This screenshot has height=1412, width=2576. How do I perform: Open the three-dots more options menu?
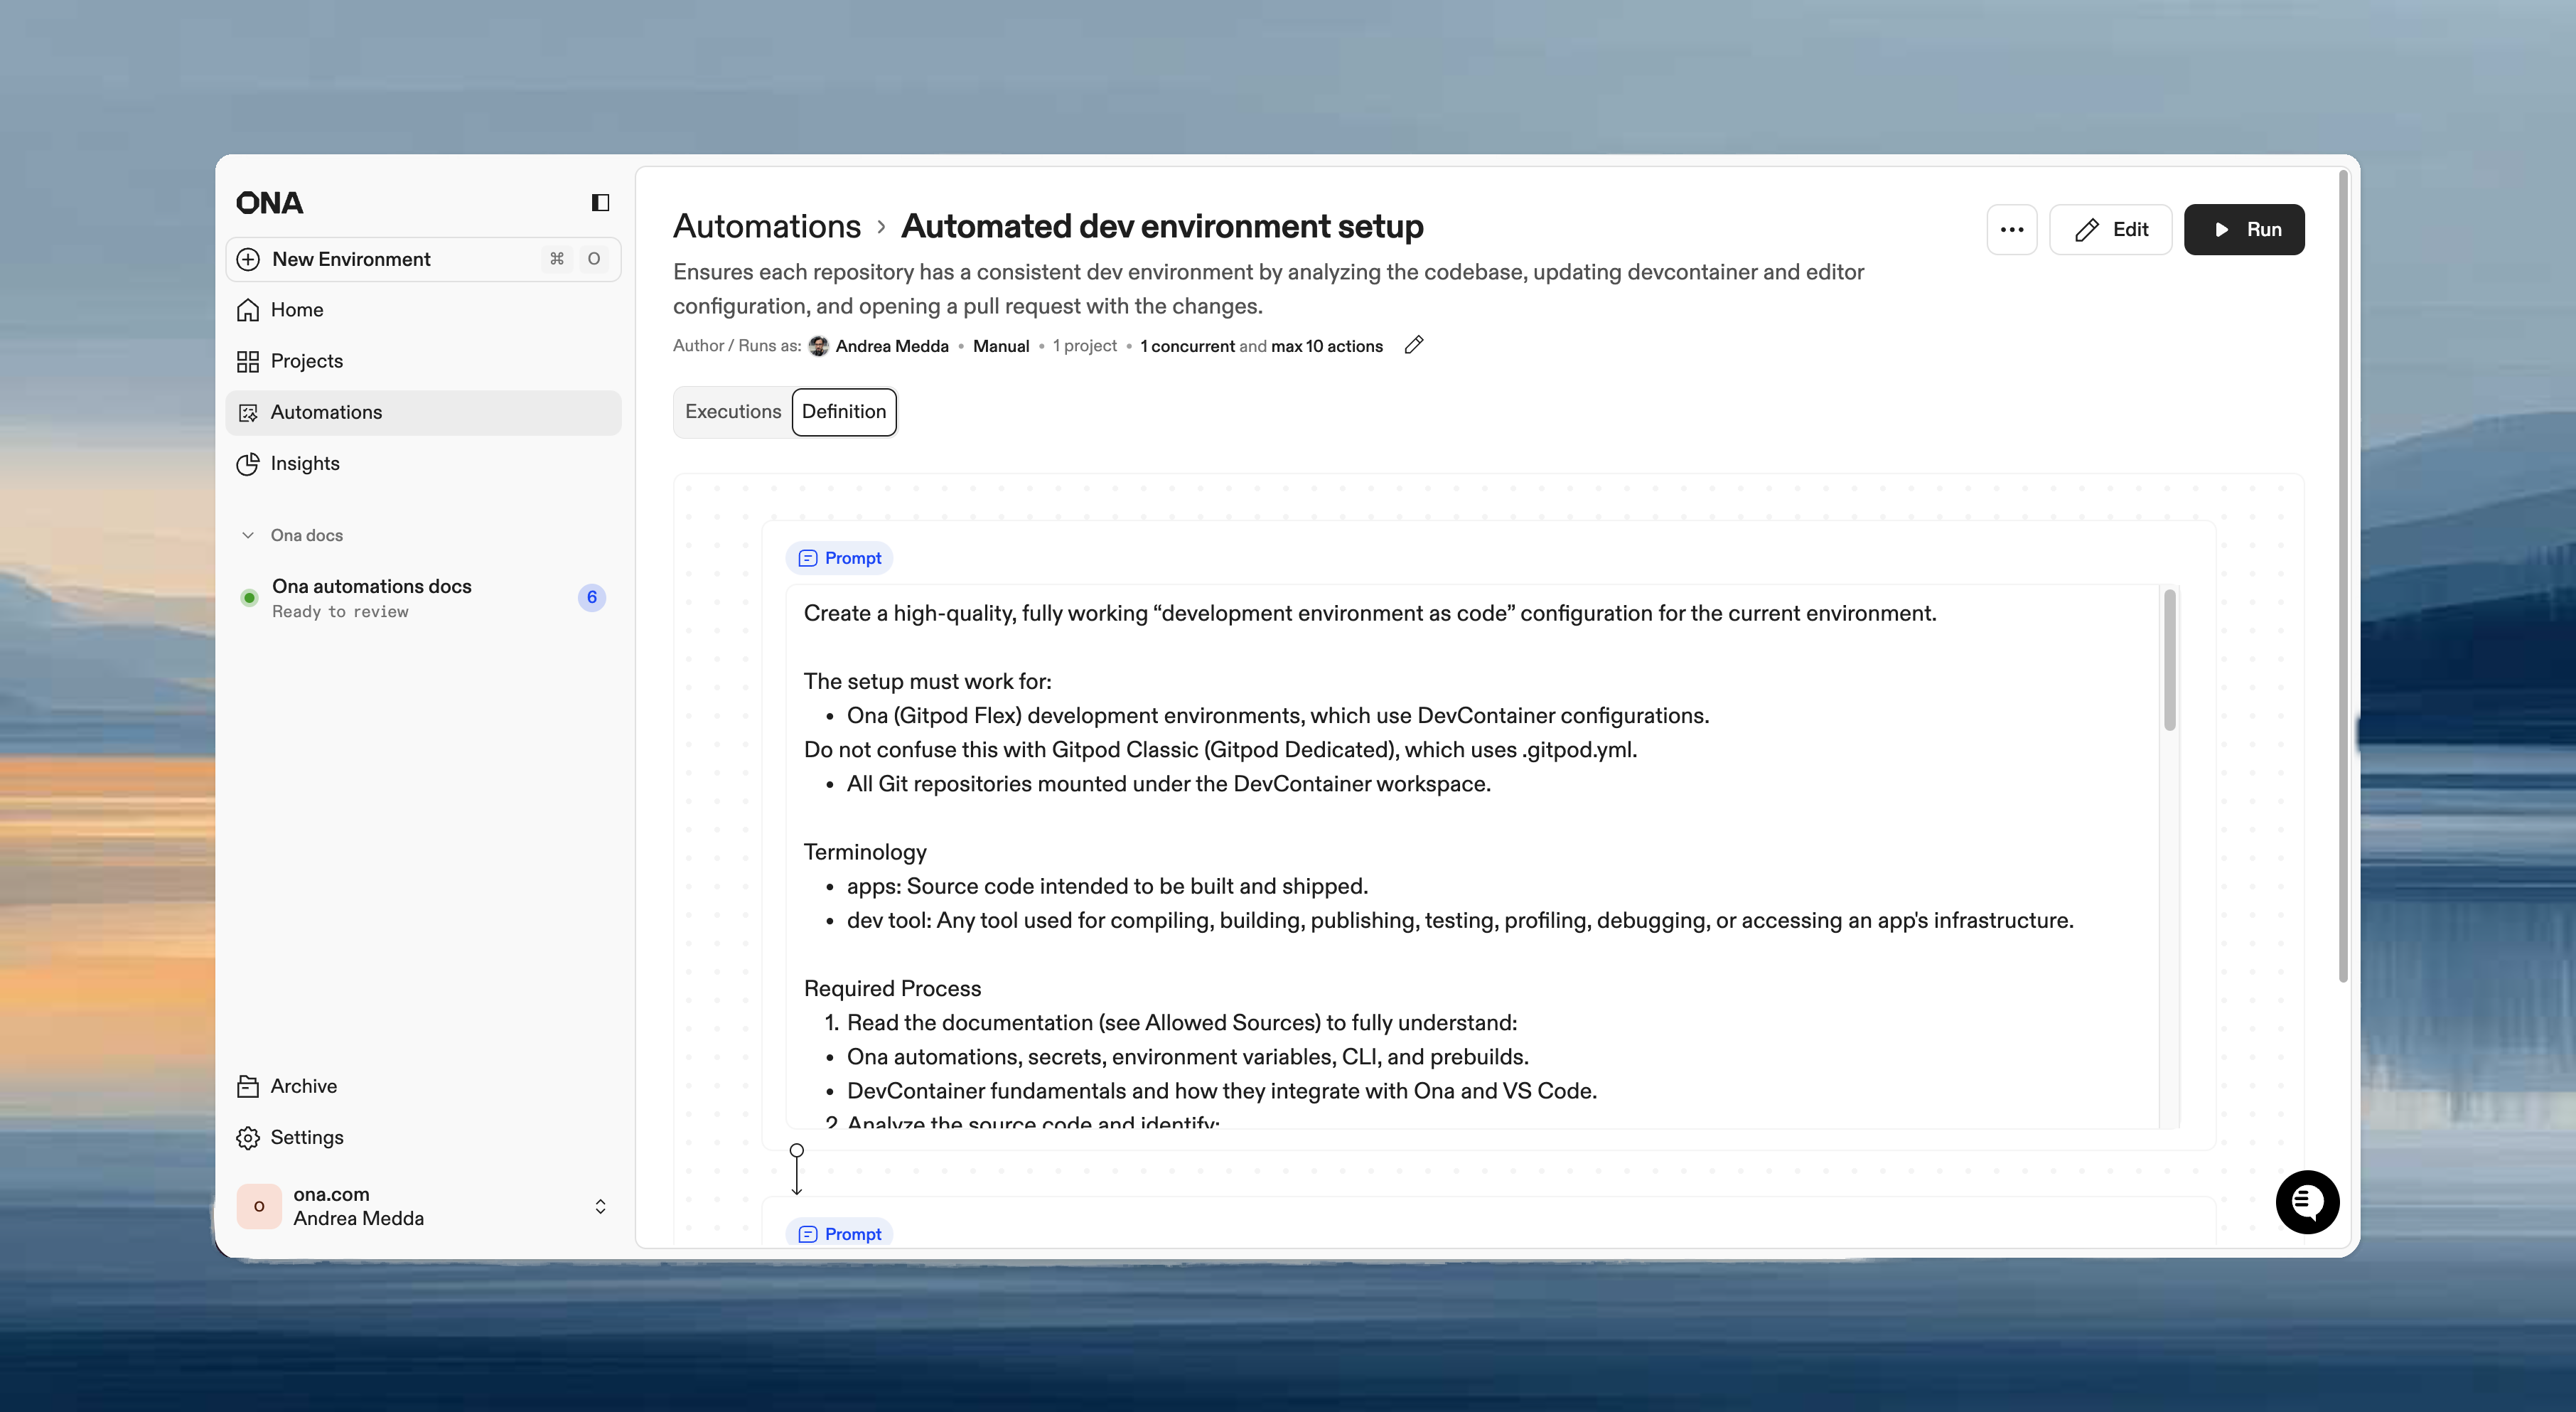[x=2011, y=230]
